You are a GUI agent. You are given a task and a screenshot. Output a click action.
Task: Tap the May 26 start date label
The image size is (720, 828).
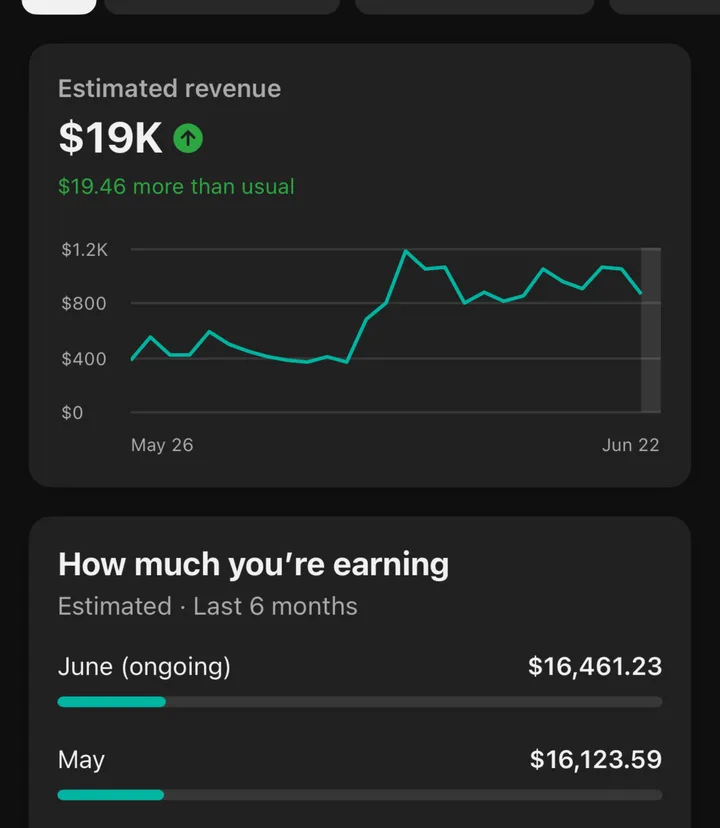click(x=162, y=445)
